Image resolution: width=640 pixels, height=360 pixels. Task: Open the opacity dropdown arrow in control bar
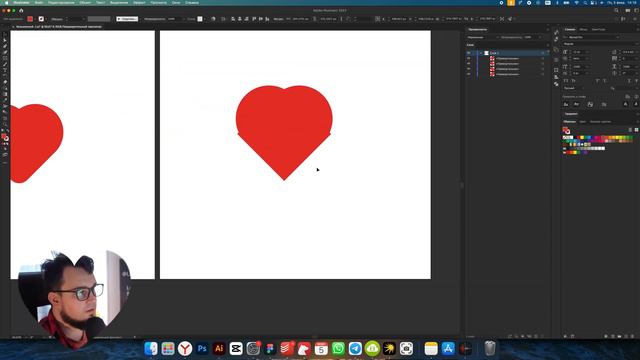click(x=184, y=19)
